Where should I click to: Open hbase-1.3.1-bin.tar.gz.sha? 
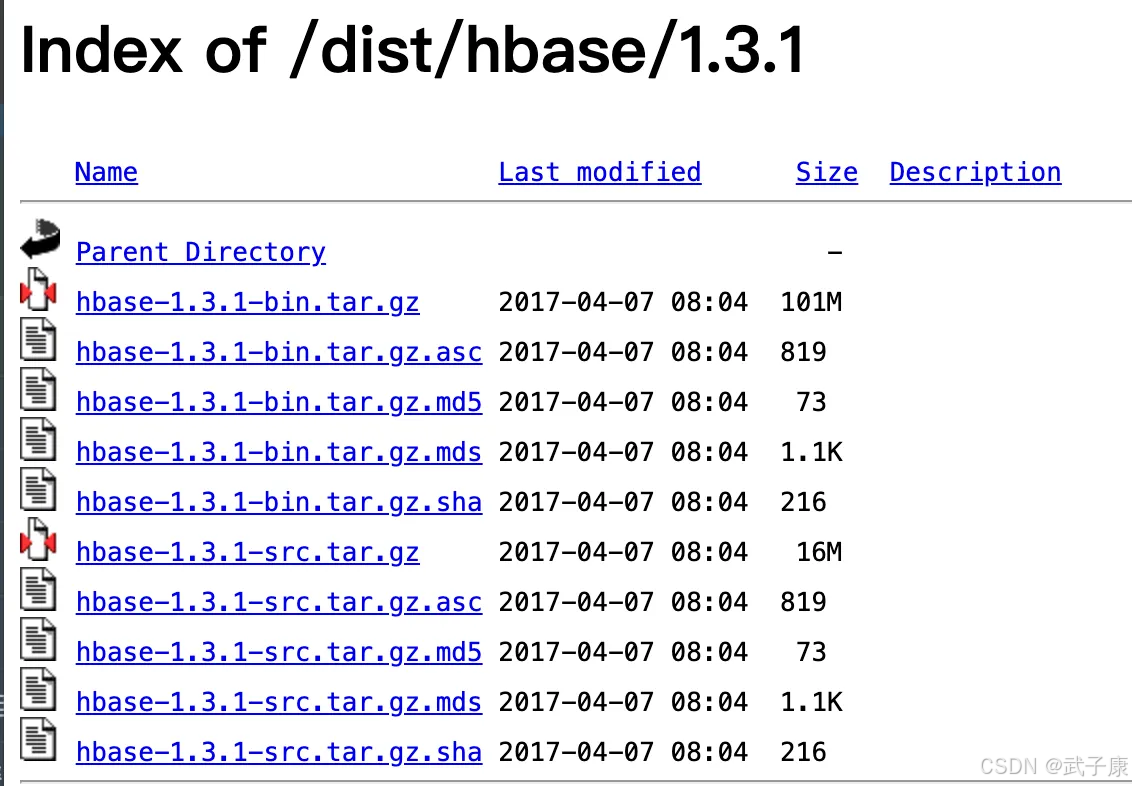pos(278,502)
